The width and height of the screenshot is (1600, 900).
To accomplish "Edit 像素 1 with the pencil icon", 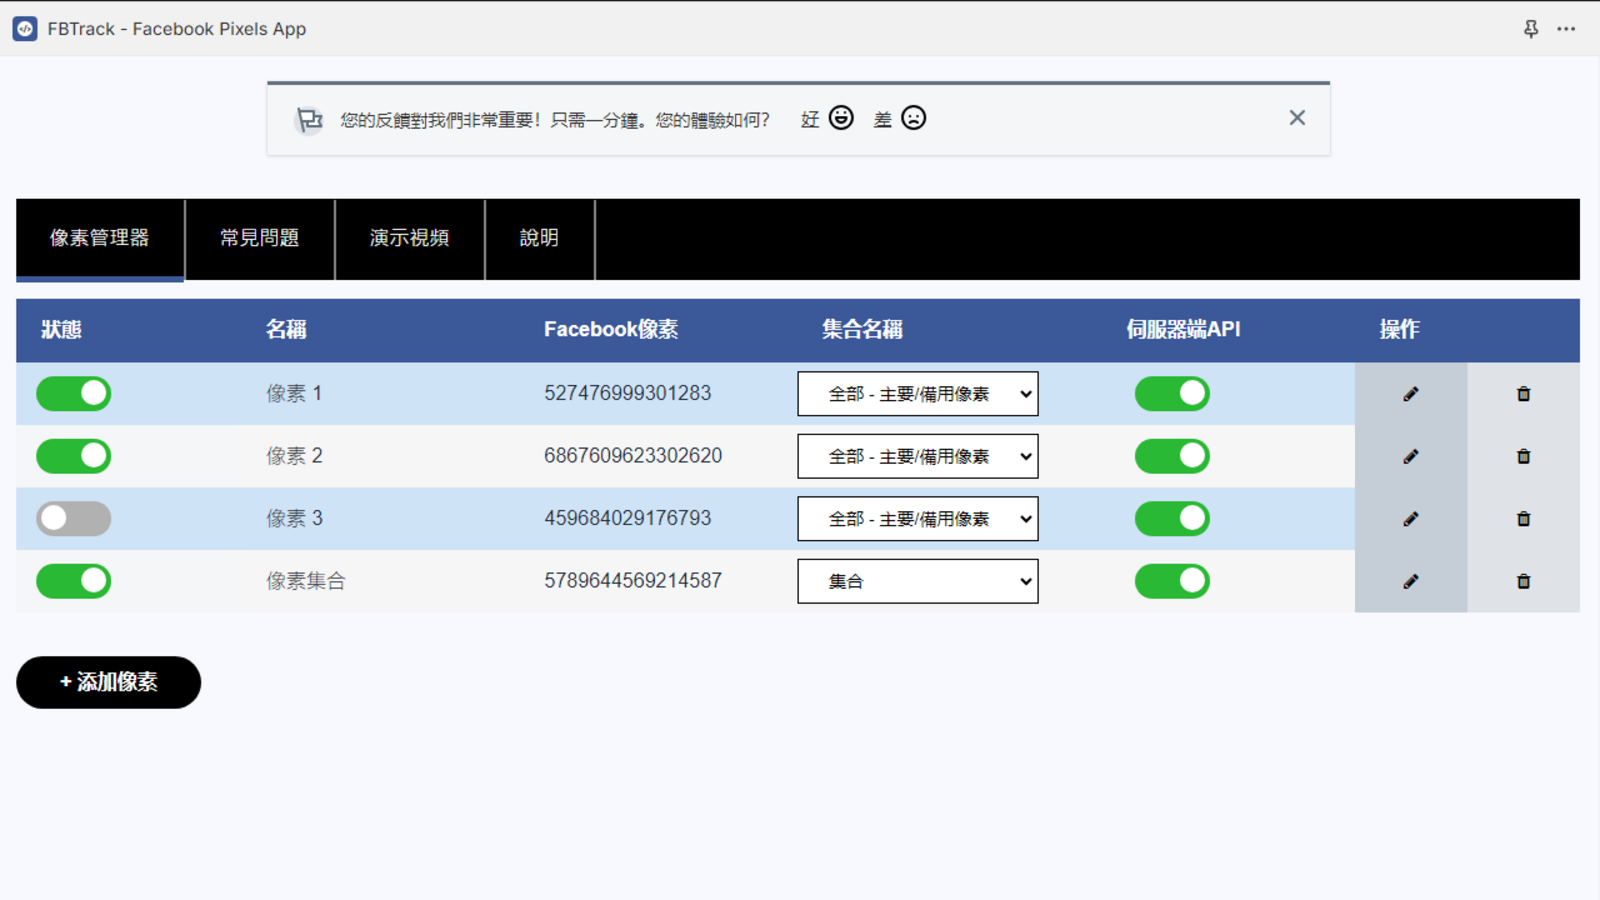I will [x=1410, y=394].
